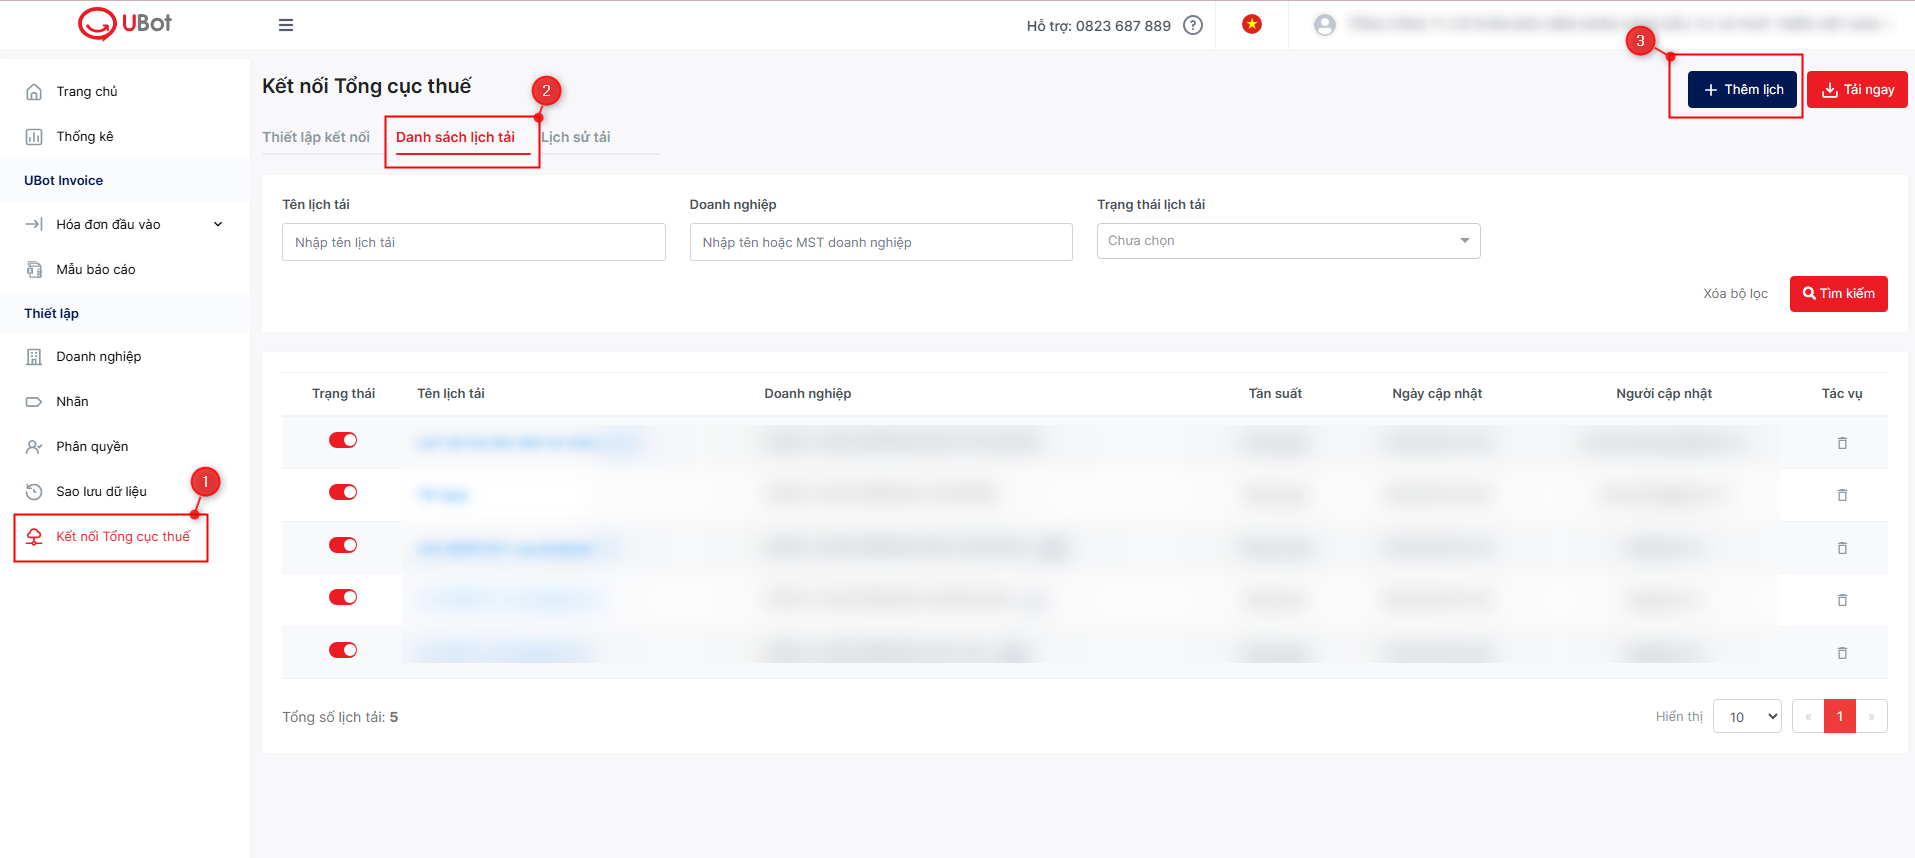Toggle the second schedule's status switch
Image resolution: width=1915 pixels, height=858 pixels.
343,492
